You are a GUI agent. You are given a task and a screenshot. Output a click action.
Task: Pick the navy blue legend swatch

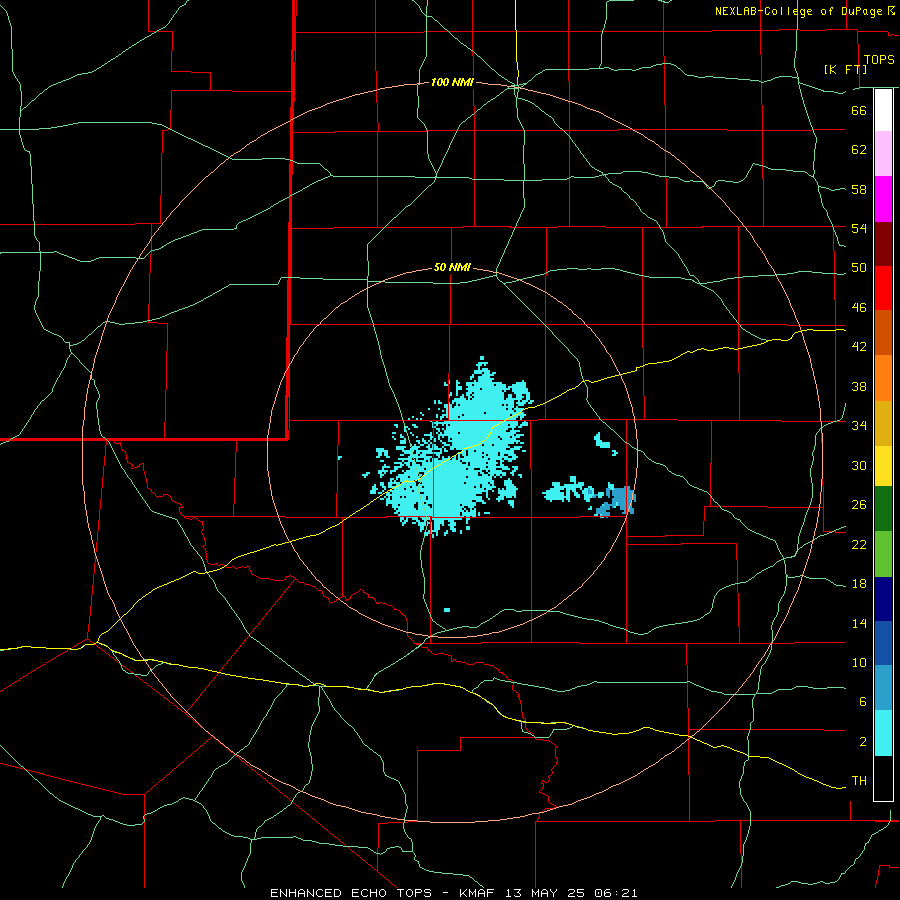(x=883, y=599)
